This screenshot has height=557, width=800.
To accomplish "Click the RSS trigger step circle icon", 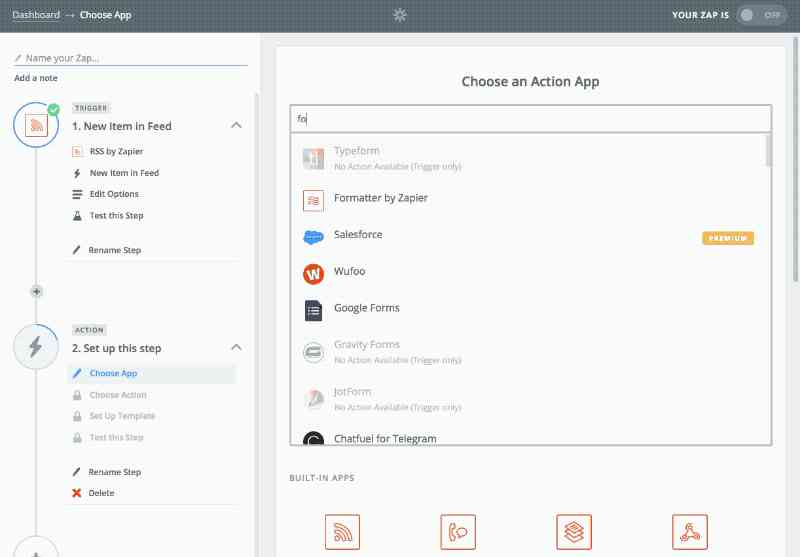I will pyautogui.click(x=36, y=125).
